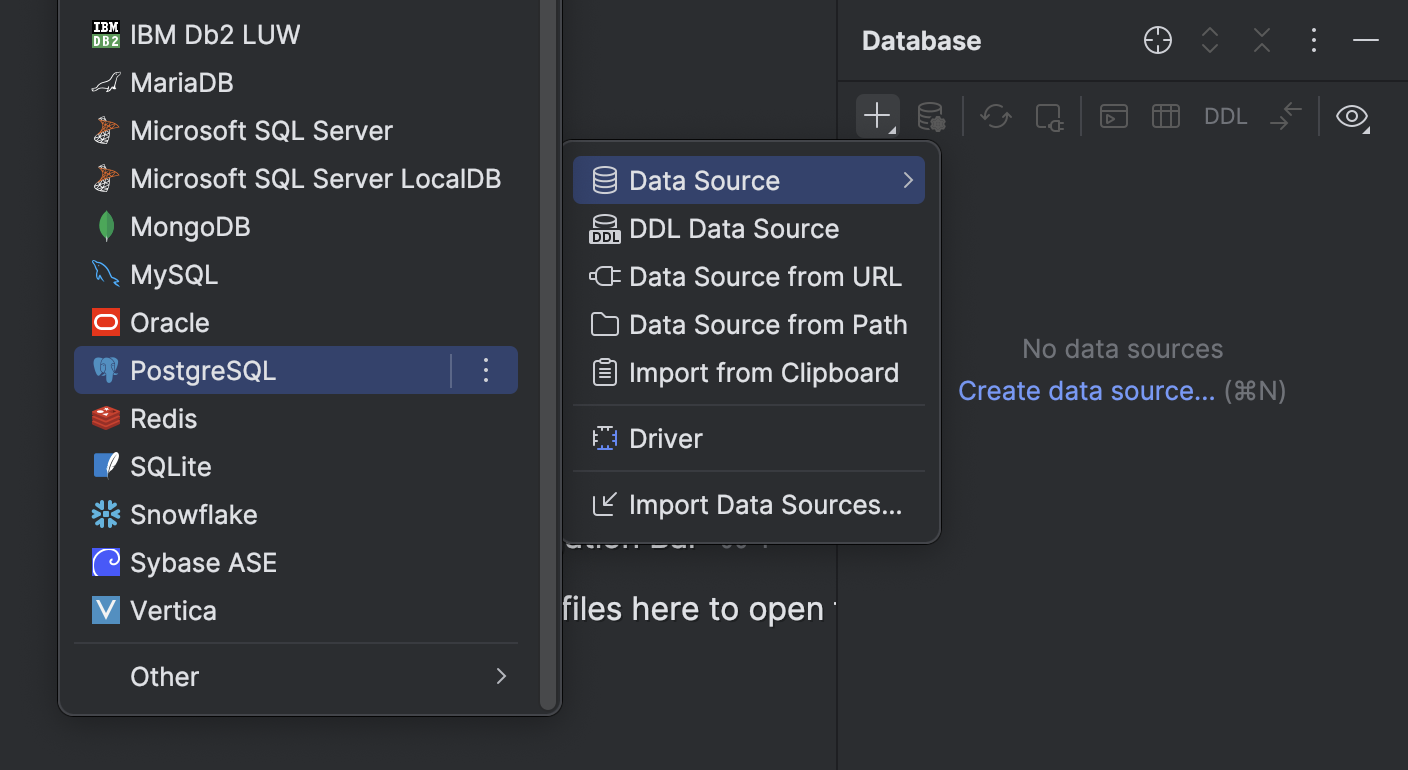Choose DDL Data Source entry
The height and width of the screenshot is (770, 1408).
click(x=734, y=228)
